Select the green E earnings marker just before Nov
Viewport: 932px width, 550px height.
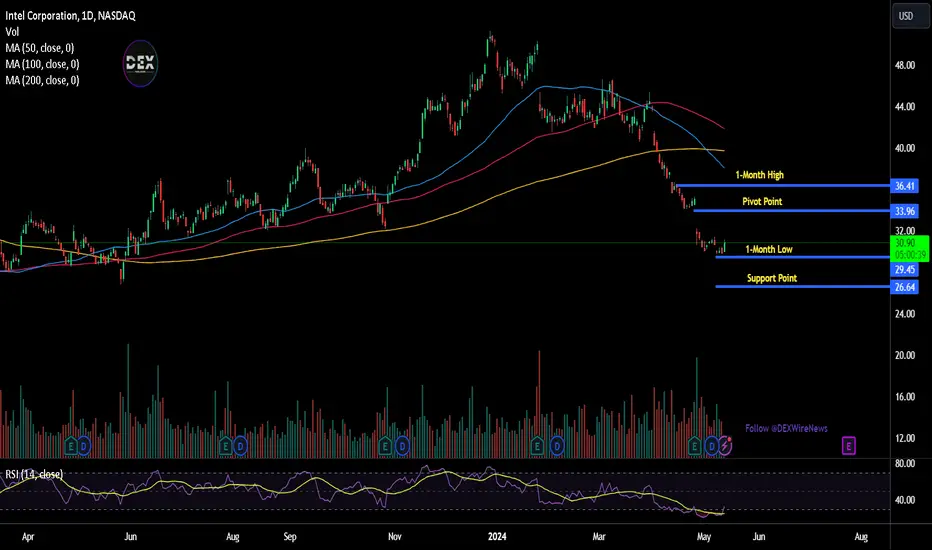[x=385, y=445]
